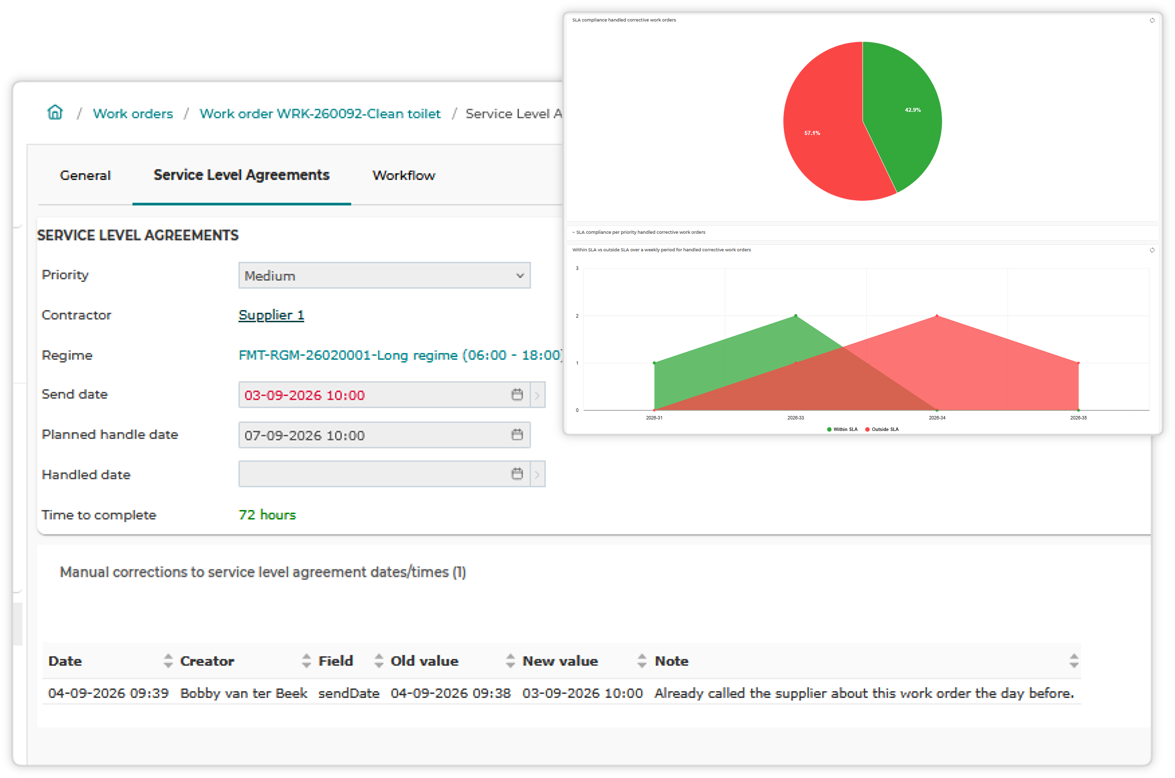
Task: Sort corrections table by Creator column
Action: 306,661
